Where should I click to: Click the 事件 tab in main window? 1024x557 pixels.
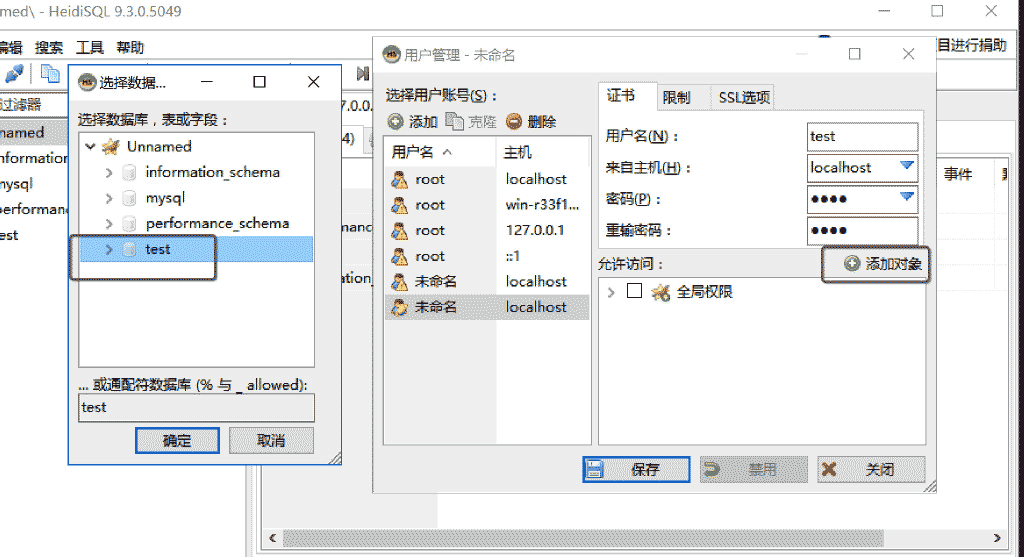[x=958, y=174]
